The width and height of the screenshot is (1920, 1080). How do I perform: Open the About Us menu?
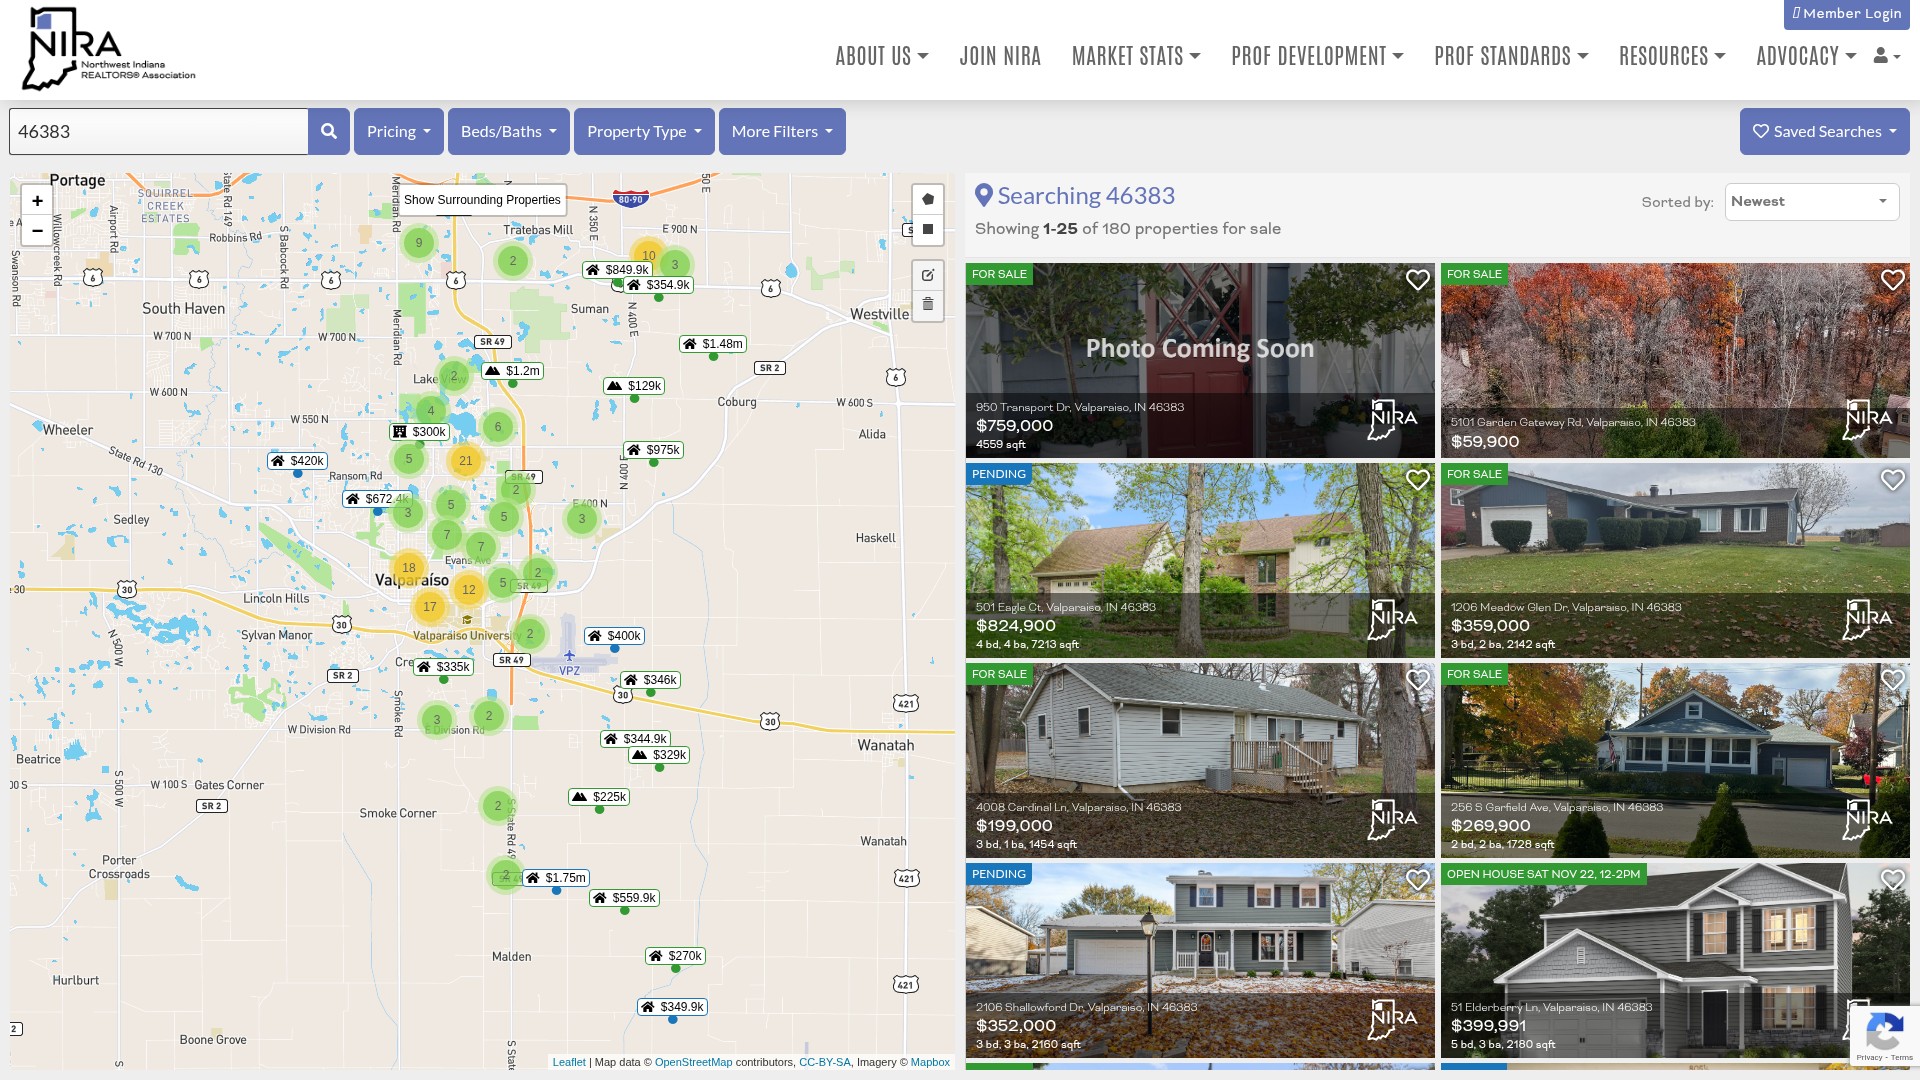pos(882,56)
